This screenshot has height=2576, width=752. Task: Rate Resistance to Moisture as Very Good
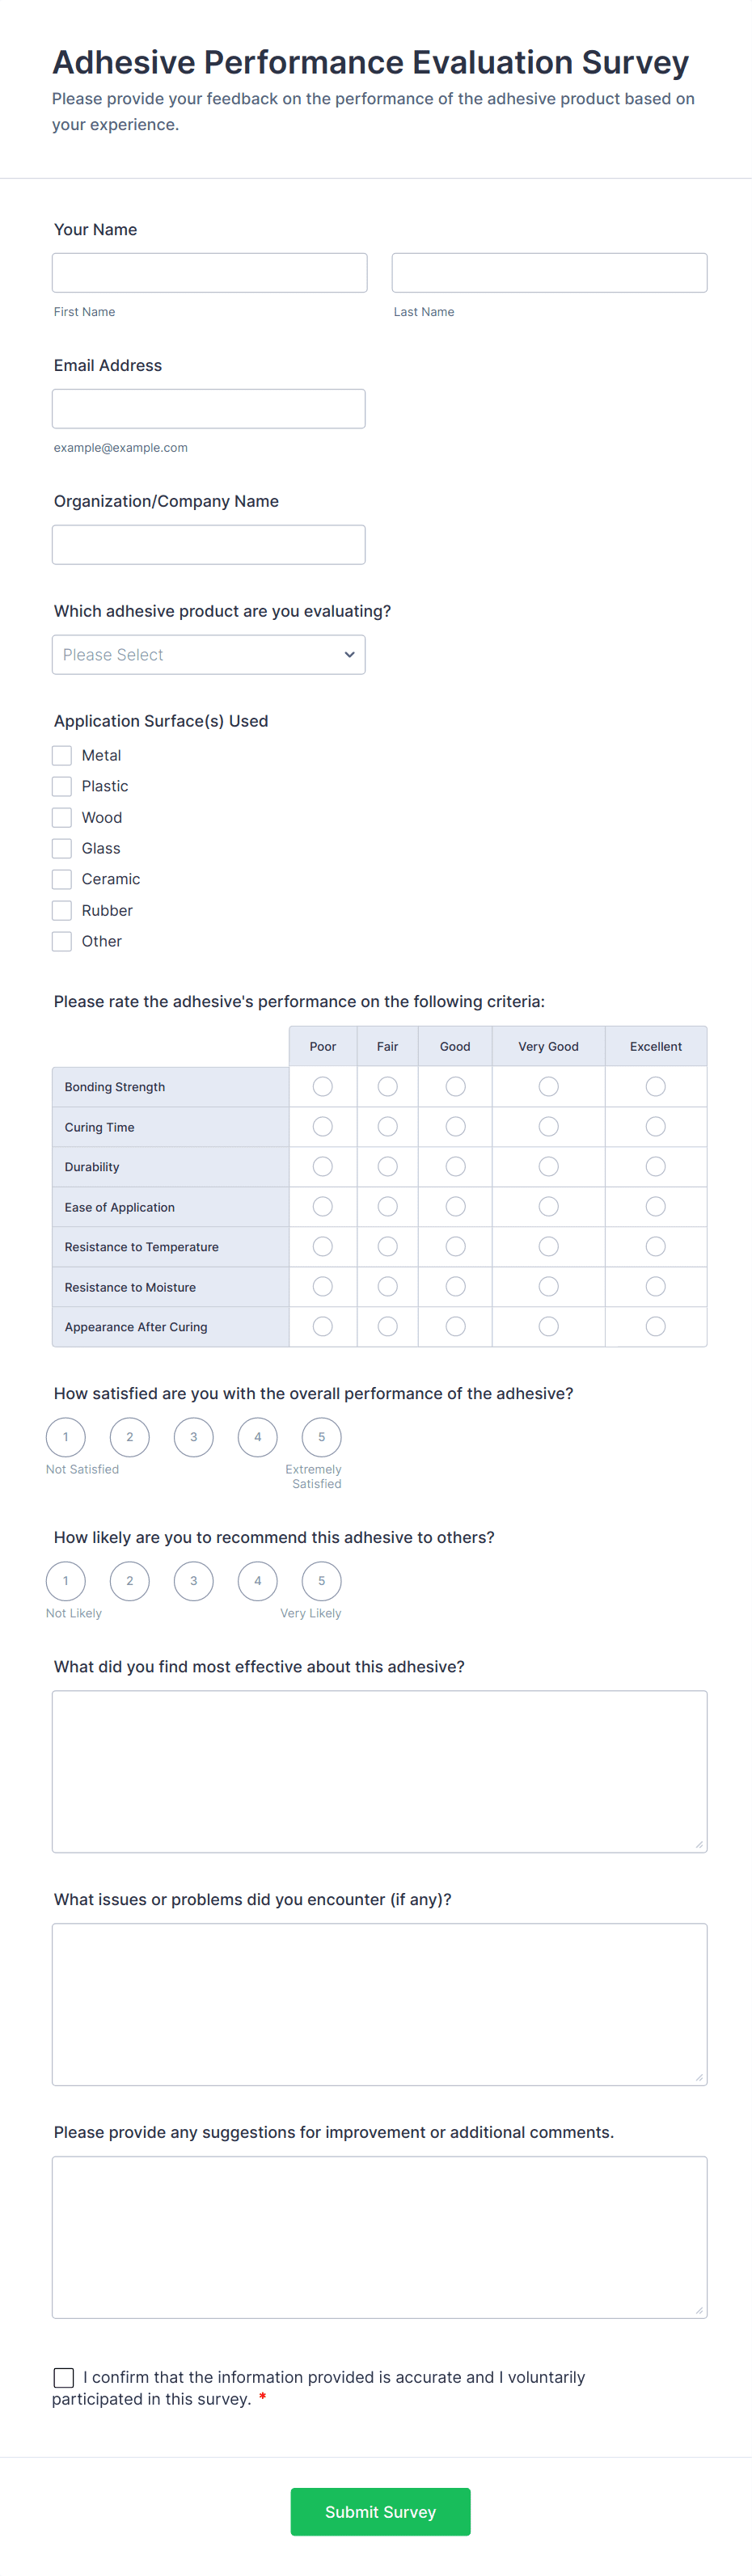pos(548,1287)
